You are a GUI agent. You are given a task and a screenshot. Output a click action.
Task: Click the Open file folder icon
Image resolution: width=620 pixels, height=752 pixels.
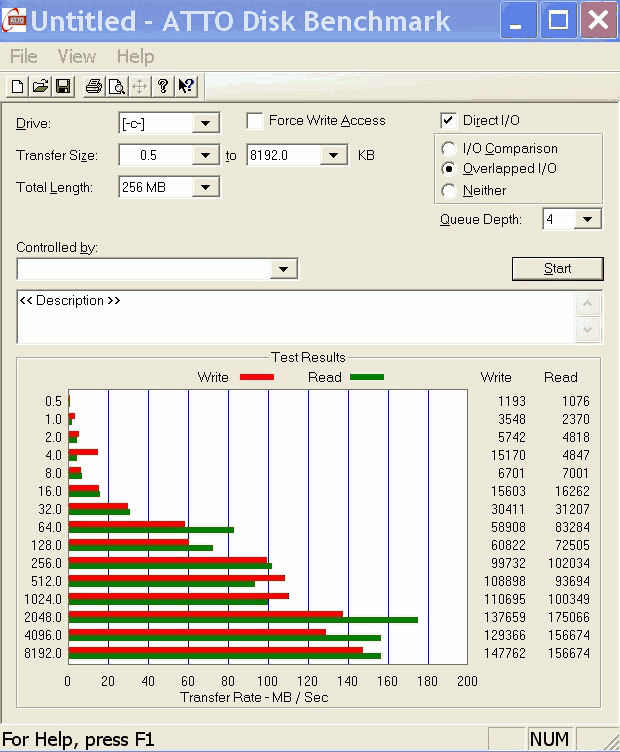pos(40,87)
